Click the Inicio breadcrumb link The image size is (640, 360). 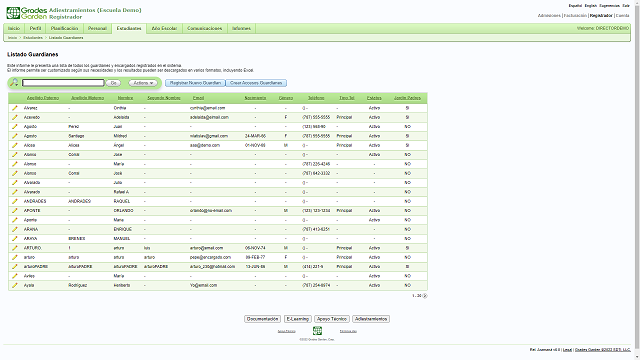pos(12,38)
